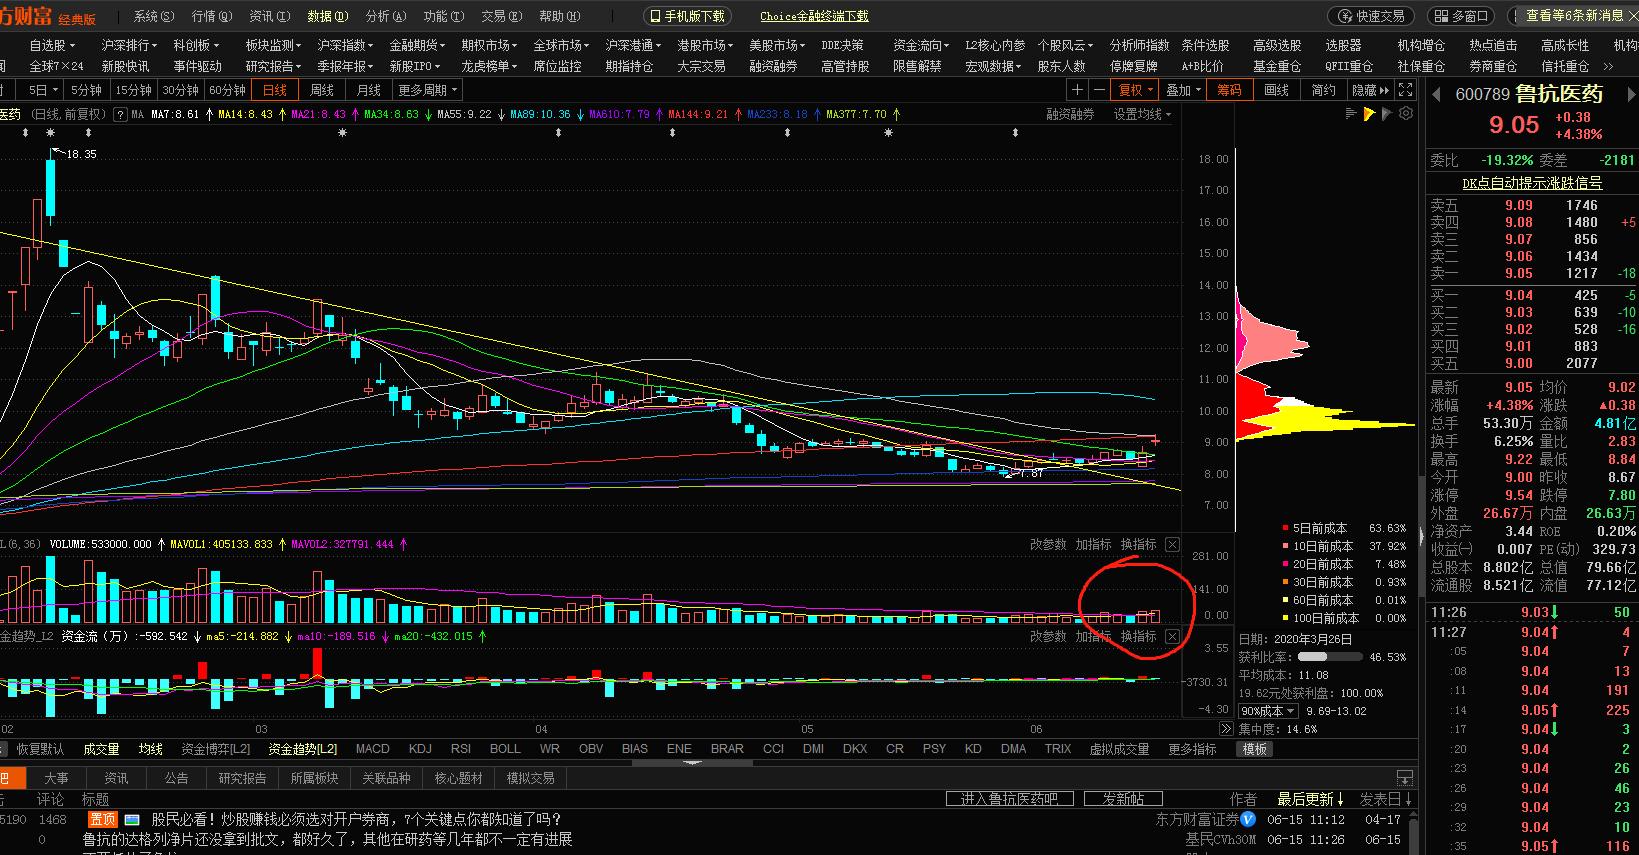This screenshot has width=1639, height=855.
Task: Expand the 研究报告 toolbar dropdown
Action: click(274, 66)
